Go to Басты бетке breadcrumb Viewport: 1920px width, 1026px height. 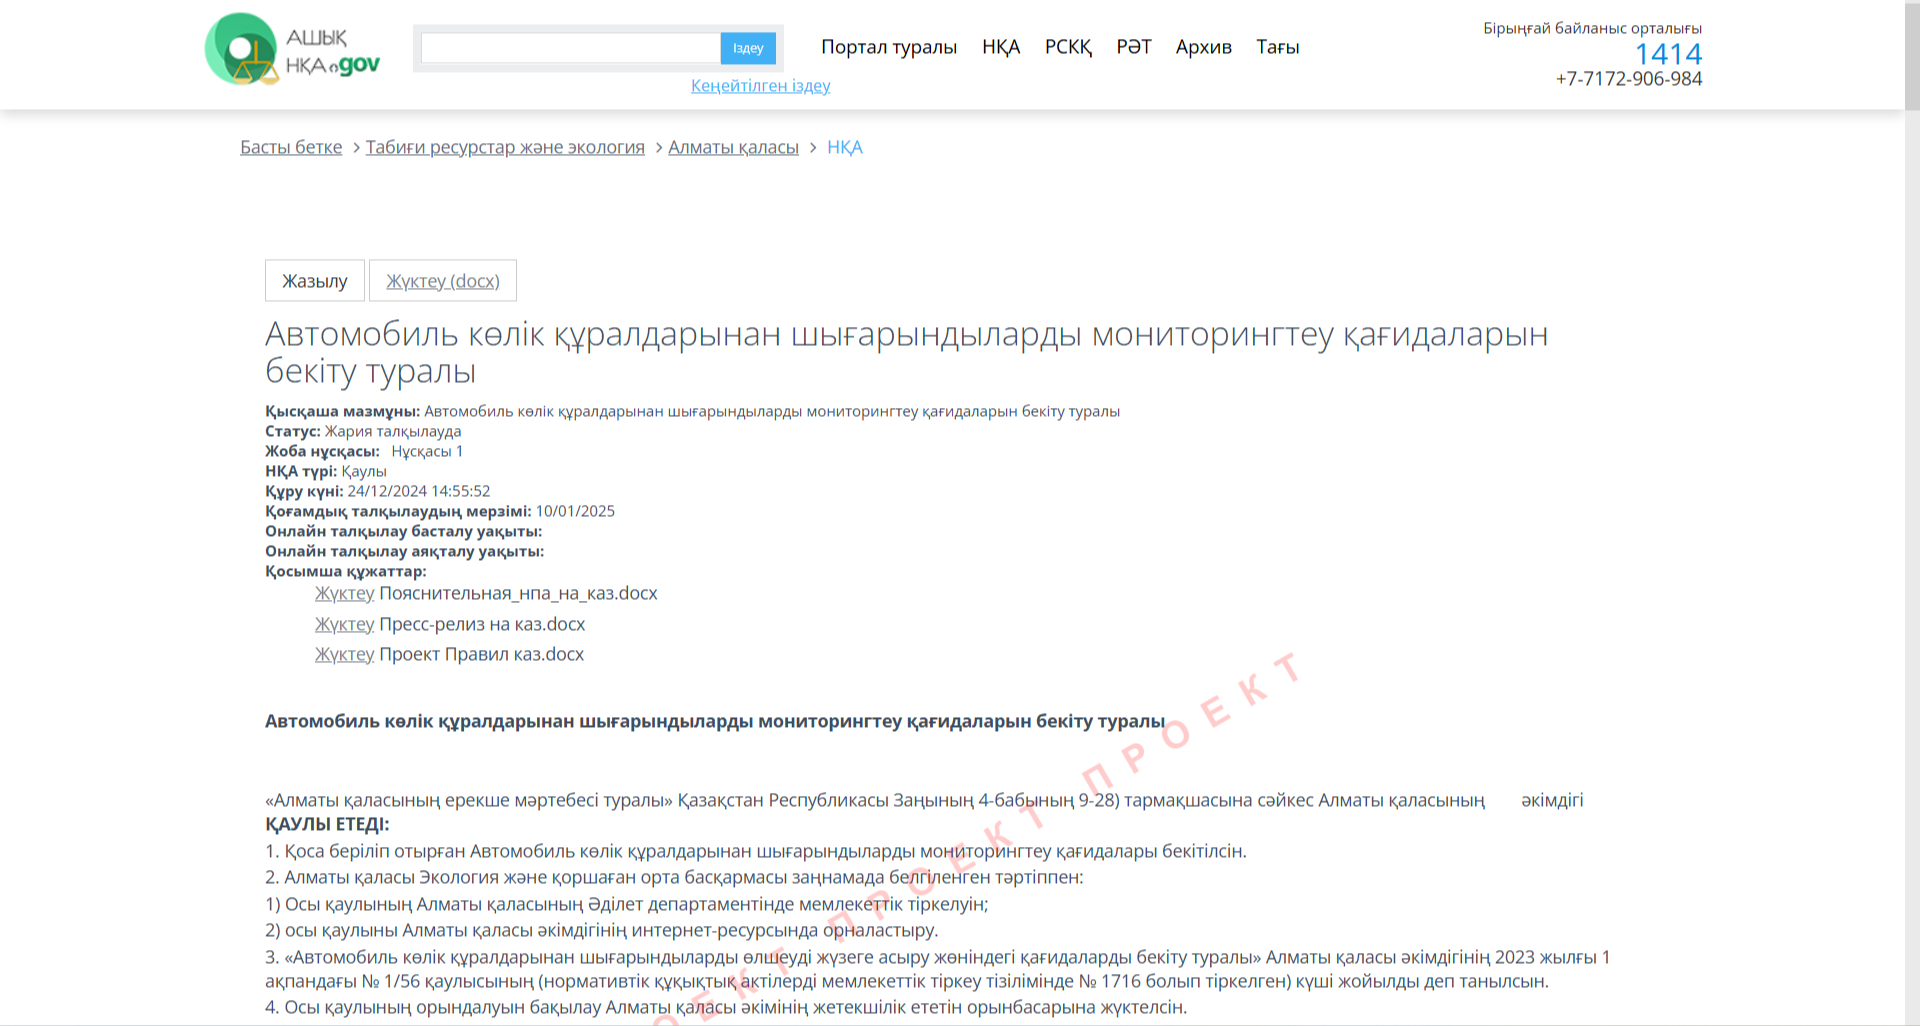(291, 147)
